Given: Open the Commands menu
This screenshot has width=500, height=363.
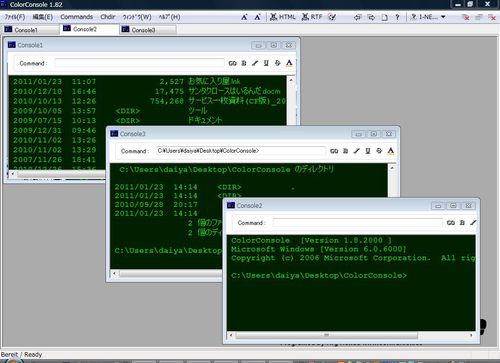Looking at the screenshot, I should coord(77,17).
